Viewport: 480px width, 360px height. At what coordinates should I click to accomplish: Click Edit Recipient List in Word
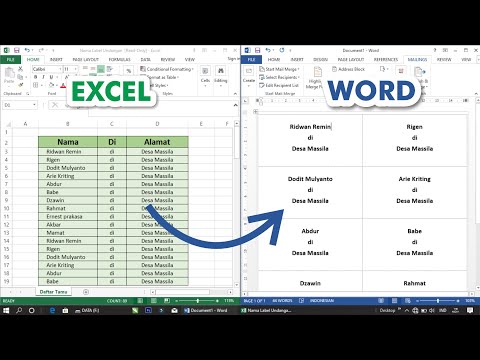click(279, 85)
